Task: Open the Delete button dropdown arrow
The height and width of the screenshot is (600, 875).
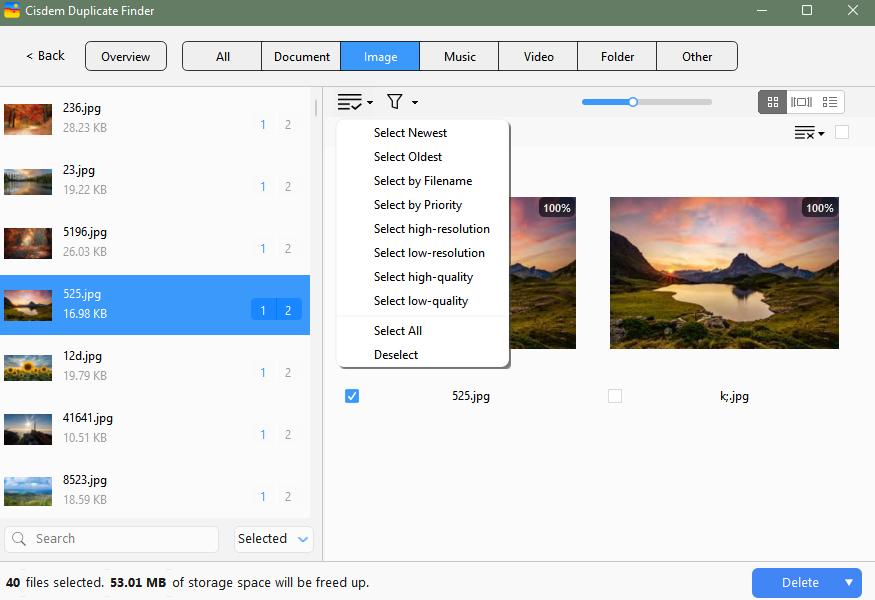Action: tap(847, 582)
